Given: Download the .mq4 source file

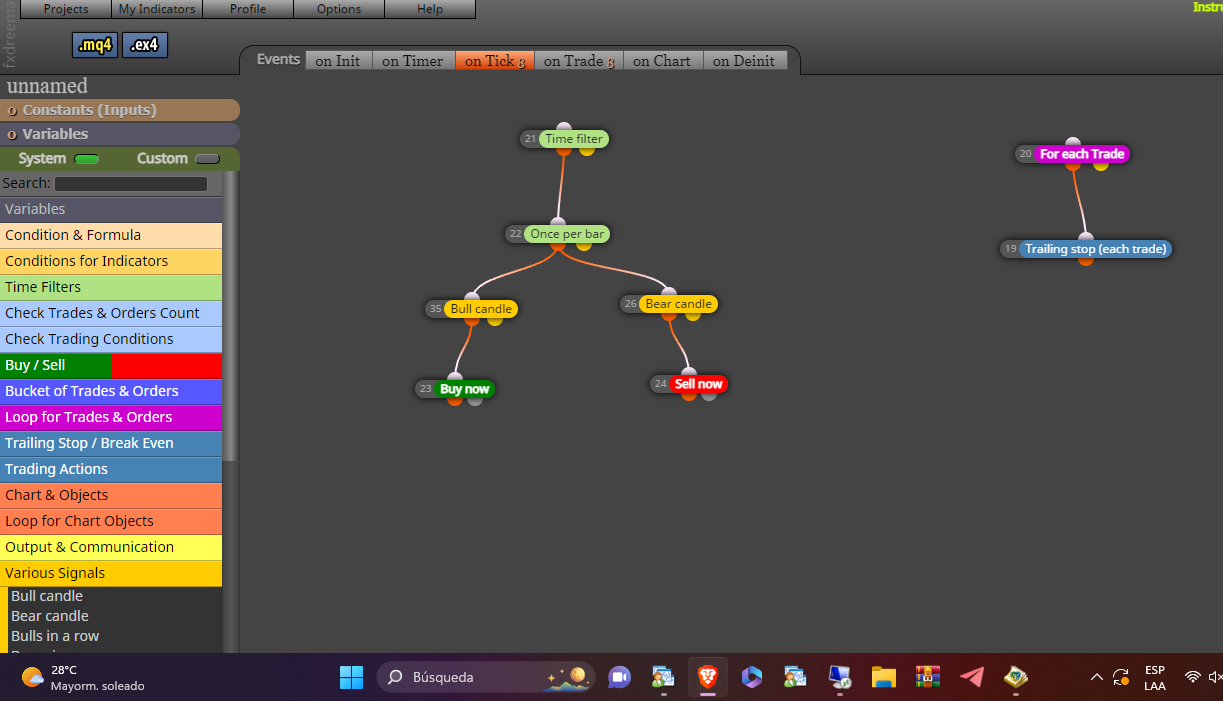Looking at the screenshot, I should pyautogui.click(x=95, y=45).
